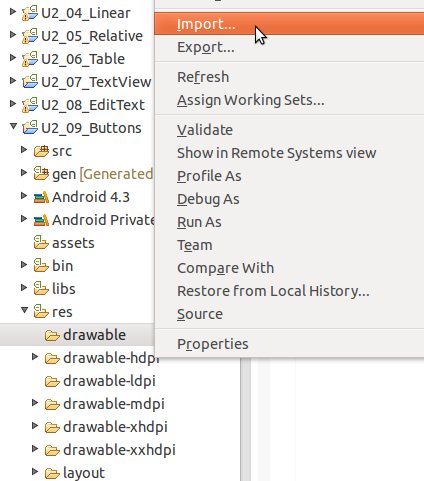Viewport: 424px width, 481px height.
Task: Expand the Android 4.3 library
Action: [24, 195]
